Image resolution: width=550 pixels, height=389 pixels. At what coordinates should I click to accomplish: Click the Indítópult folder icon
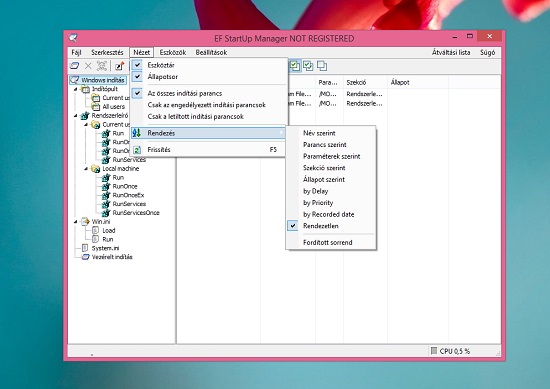click(x=86, y=89)
